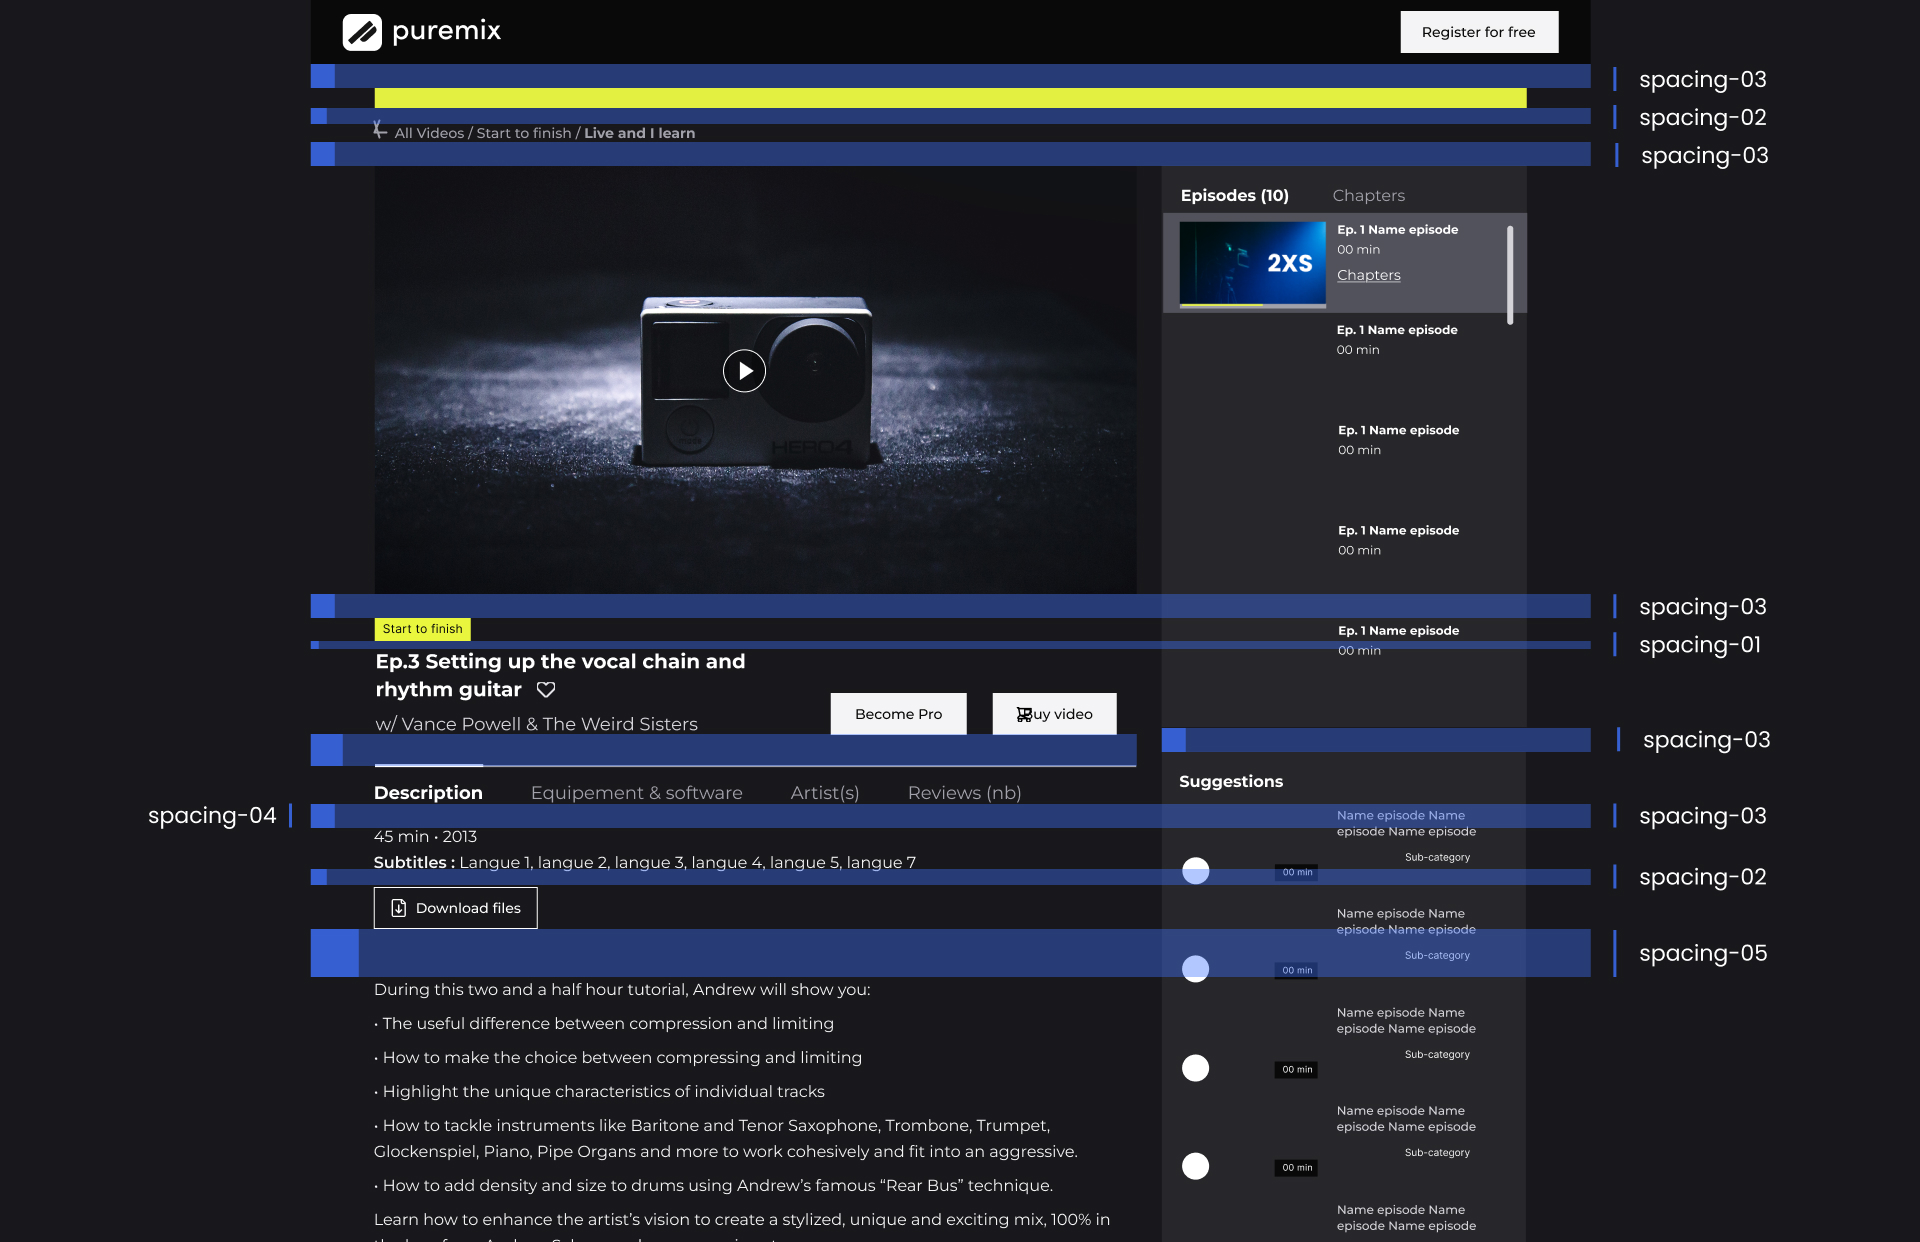Open the Chapters tab in the sidebar
The height and width of the screenshot is (1242, 1920).
click(x=1368, y=195)
